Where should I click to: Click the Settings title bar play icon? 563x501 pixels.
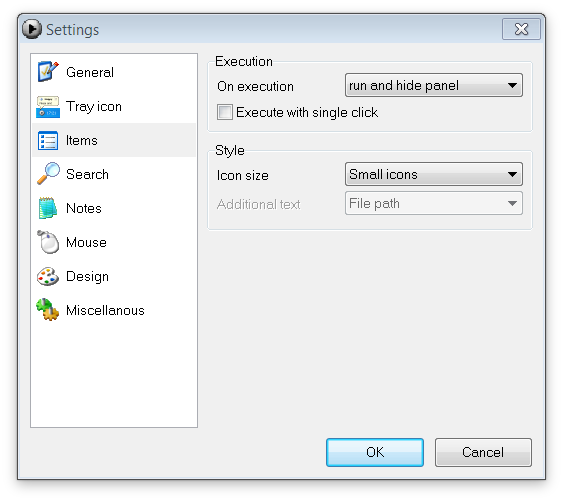point(32,29)
